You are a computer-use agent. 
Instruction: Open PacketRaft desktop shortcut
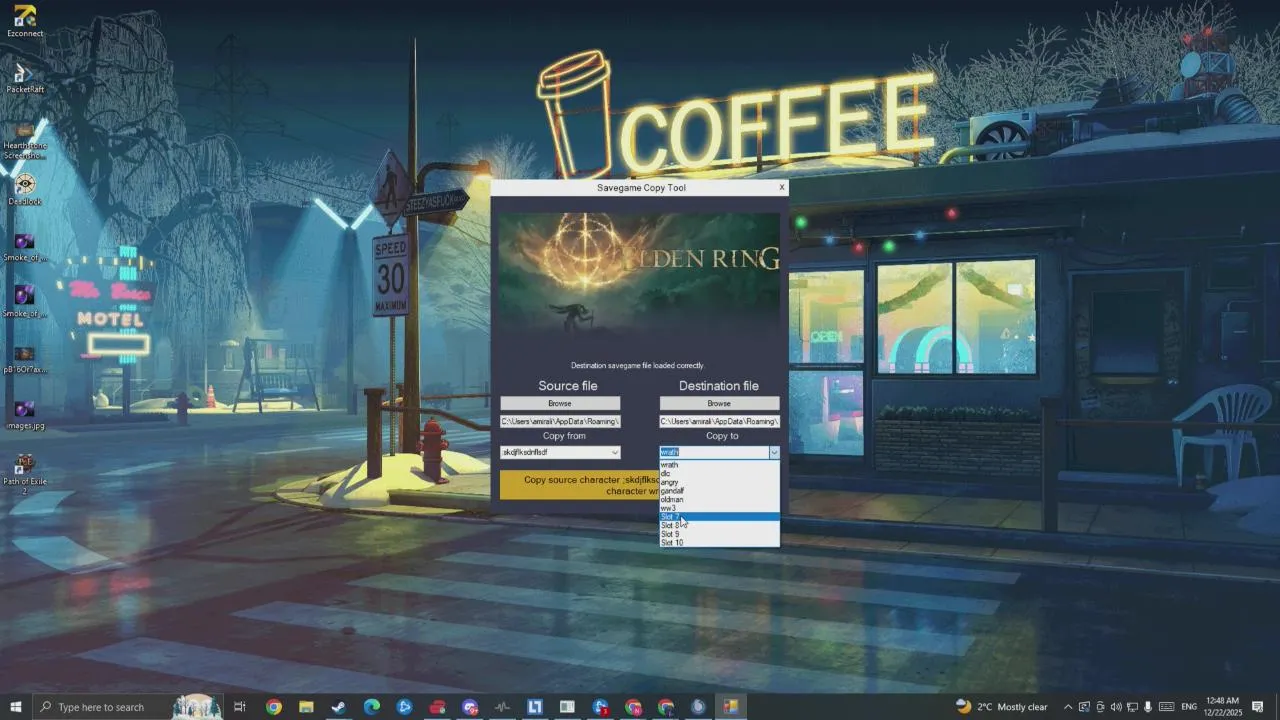pyautogui.click(x=25, y=78)
